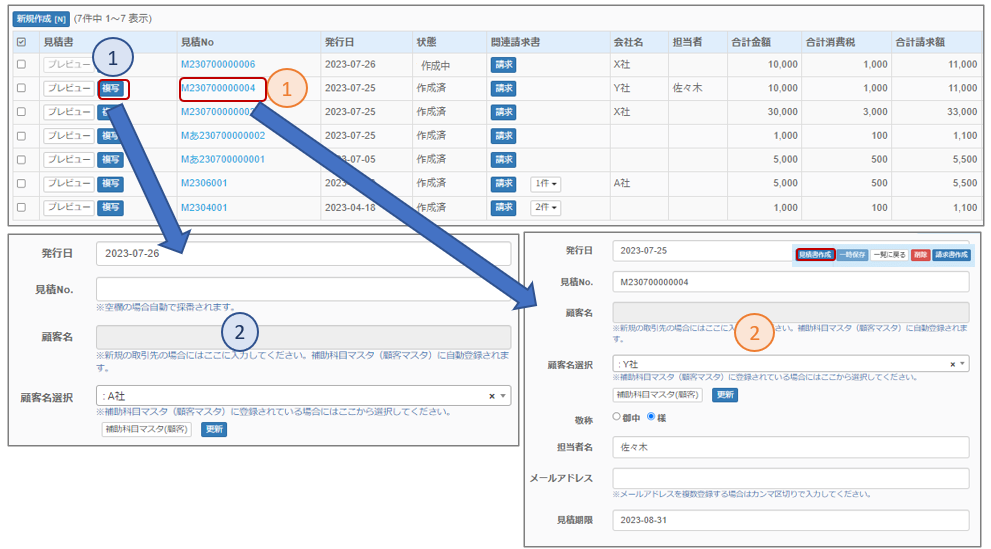Tick the checkbox for row M230700000004
991x549 pixels.
21,88
